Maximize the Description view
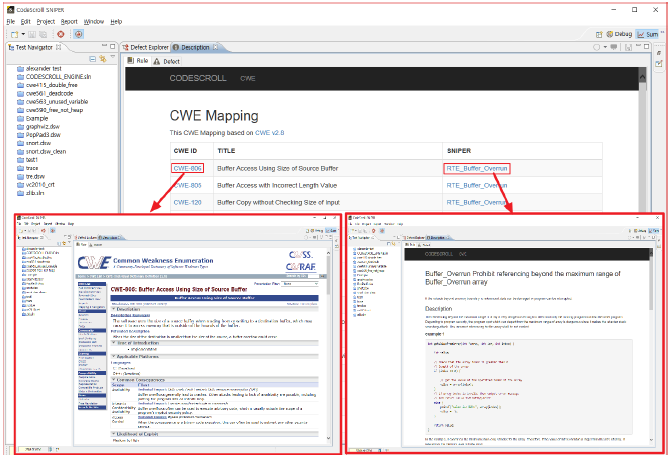The image size is (670, 455). click(647, 47)
